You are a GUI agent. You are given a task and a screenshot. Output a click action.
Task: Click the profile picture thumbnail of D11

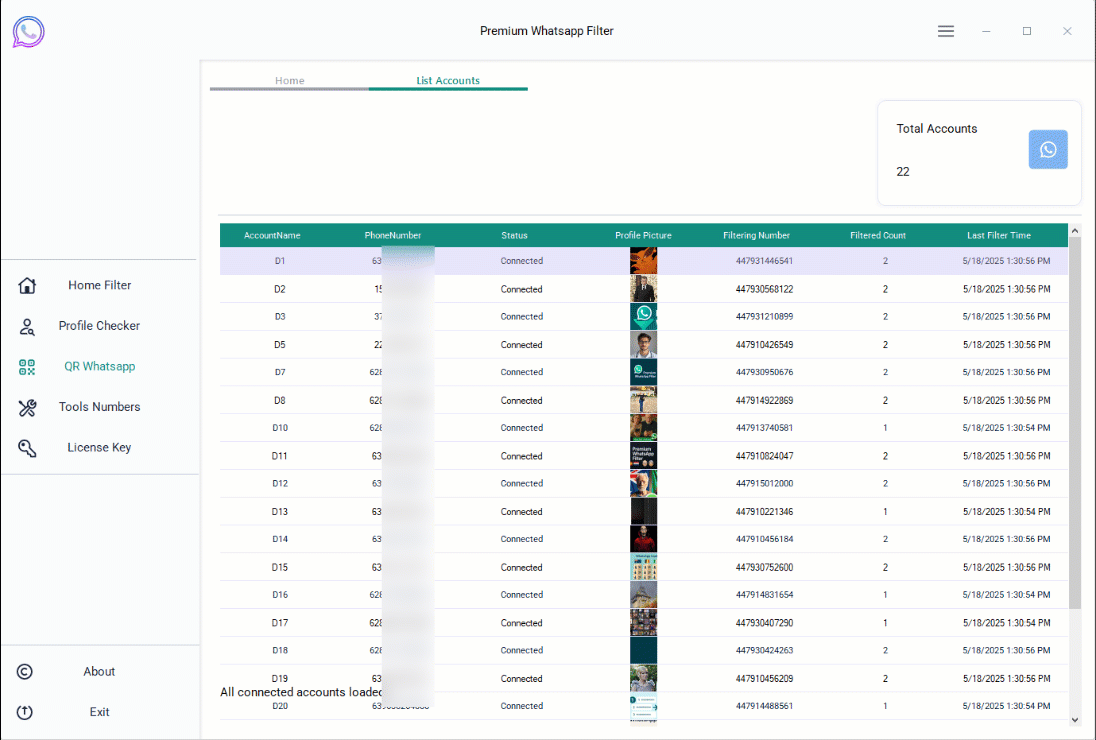click(643, 456)
